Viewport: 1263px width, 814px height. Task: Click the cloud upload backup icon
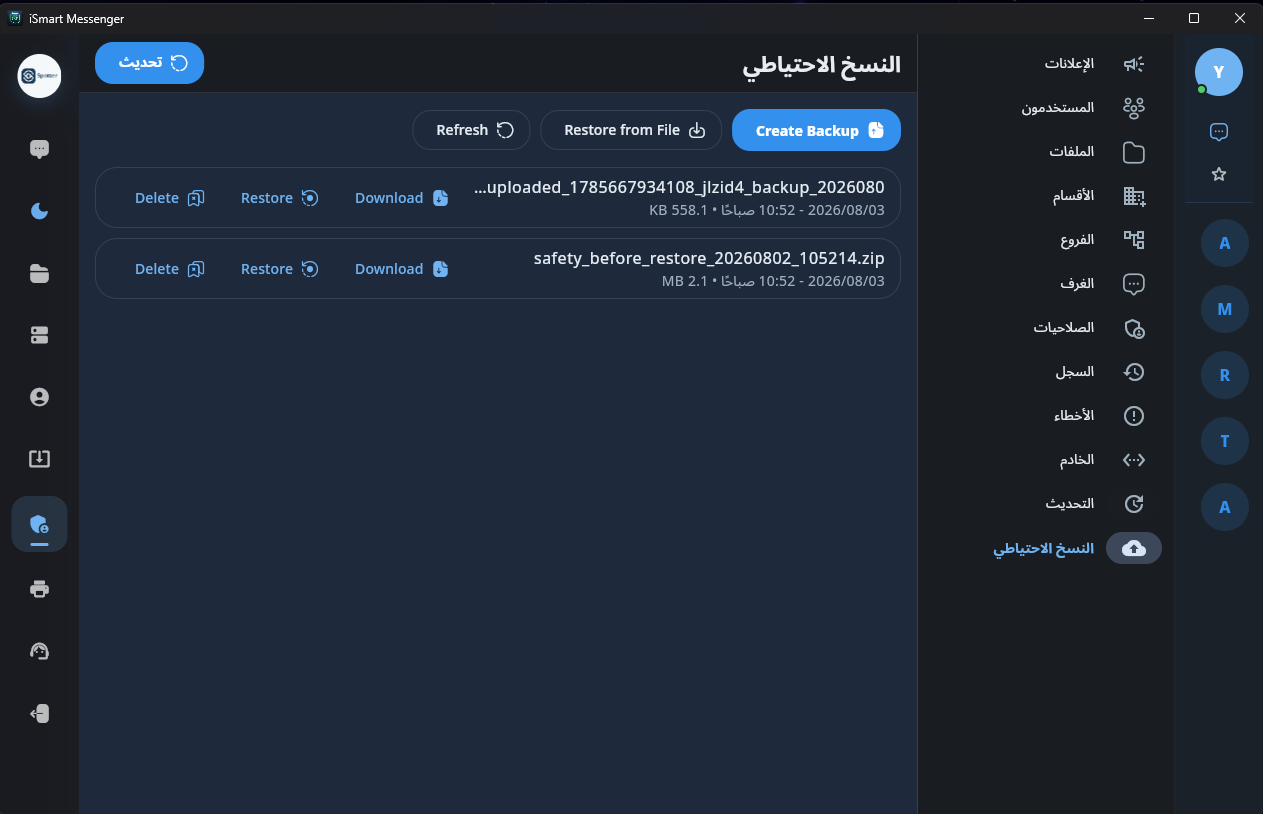1134,548
